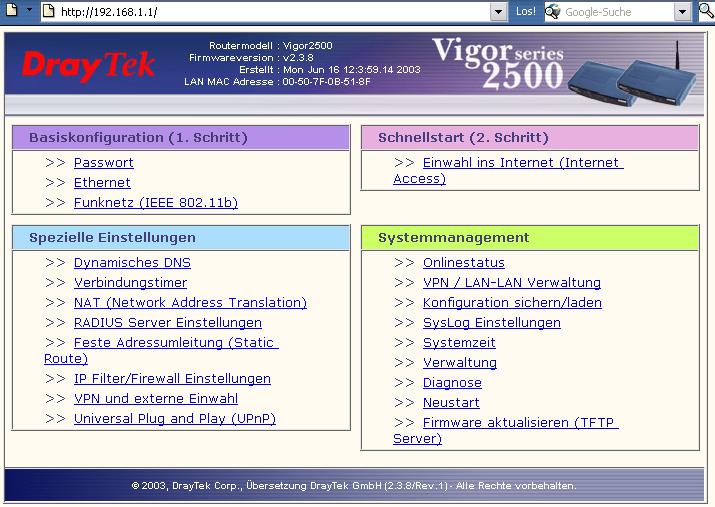Image resolution: width=715 pixels, height=507 pixels.
Task: Click the magnifying glass search icon
Action: [x=706, y=11]
